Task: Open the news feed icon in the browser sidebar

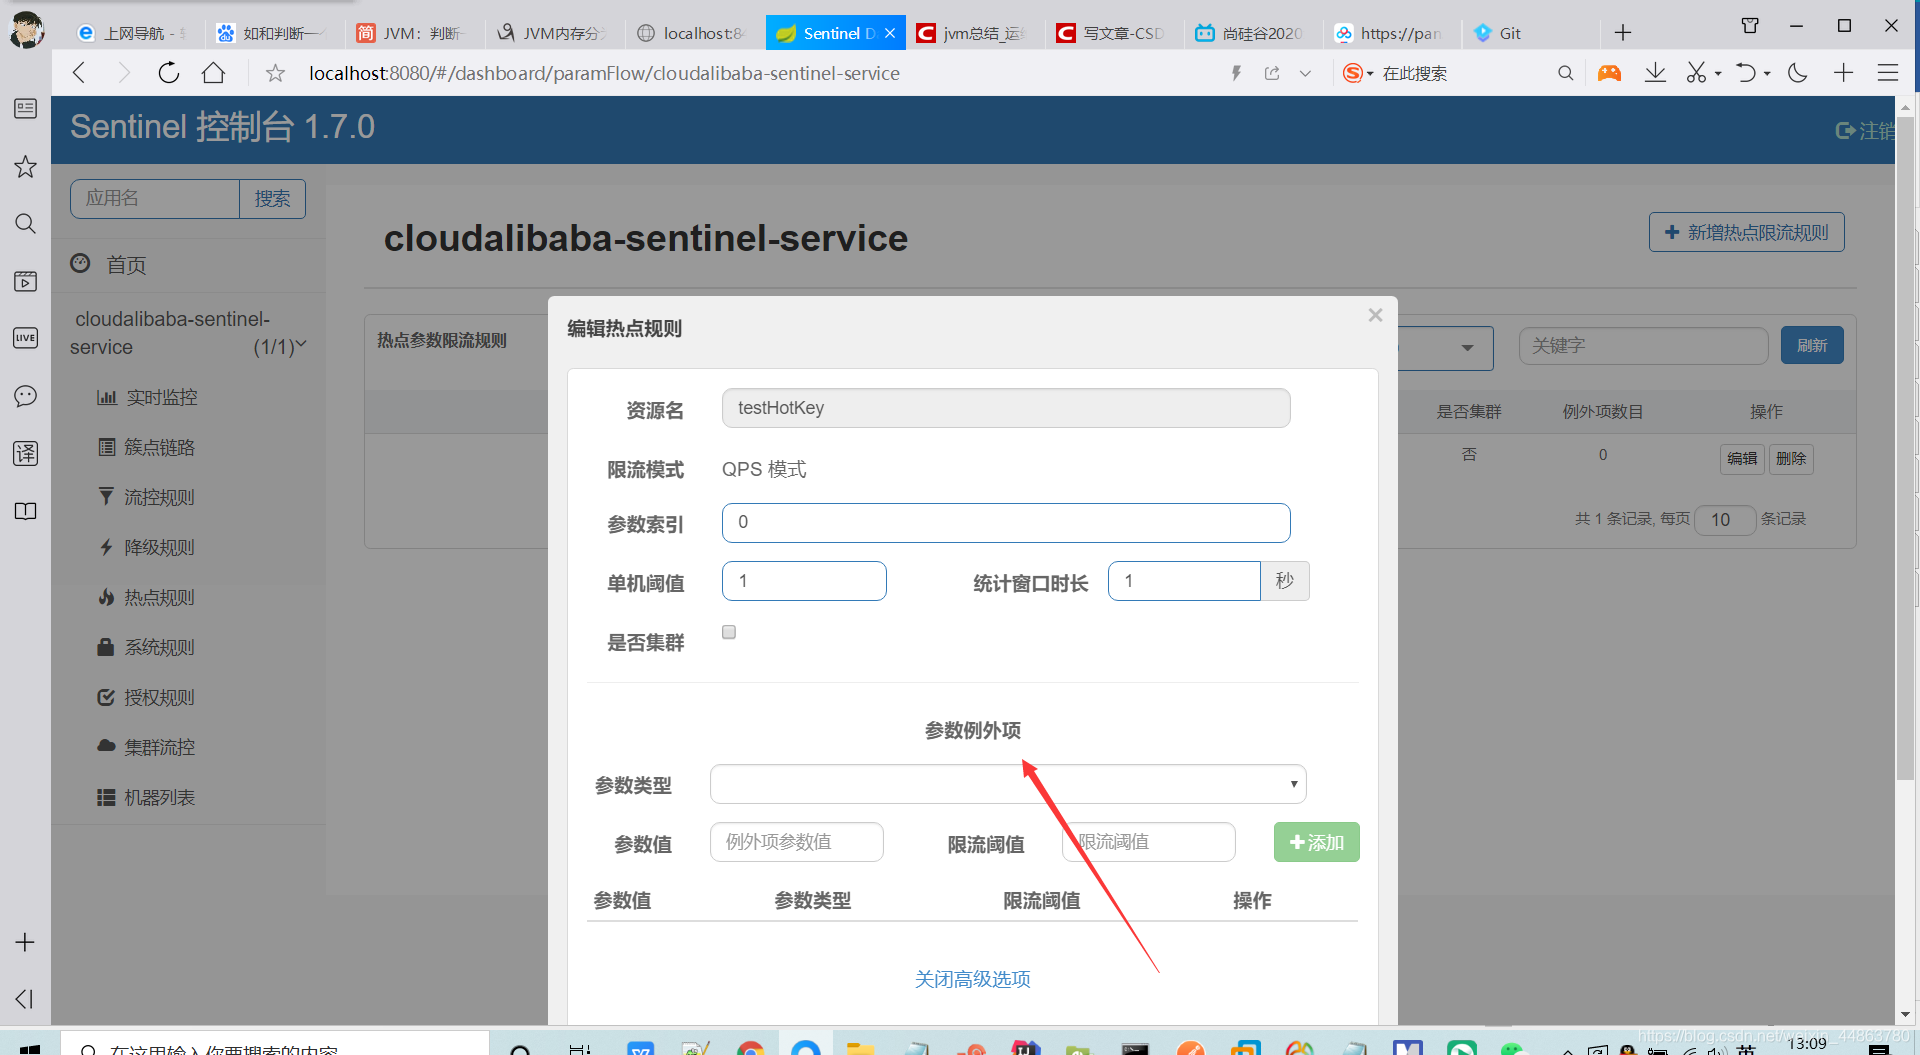Action: tap(25, 108)
